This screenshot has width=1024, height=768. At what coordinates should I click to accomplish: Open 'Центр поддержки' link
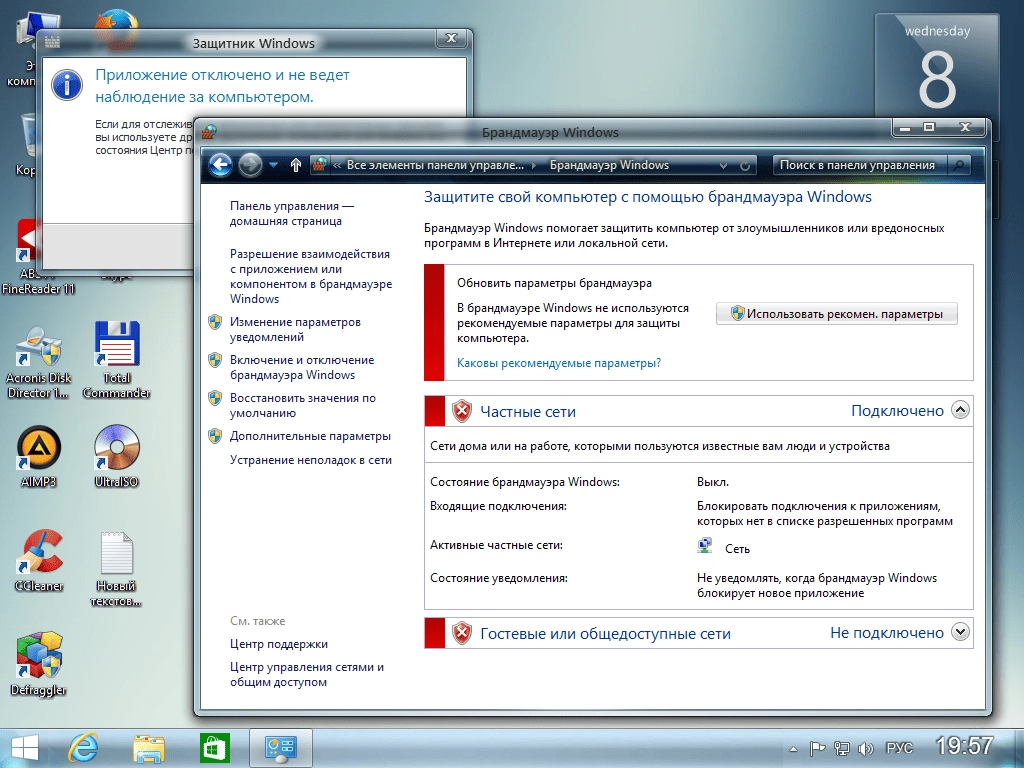click(279, 644)
